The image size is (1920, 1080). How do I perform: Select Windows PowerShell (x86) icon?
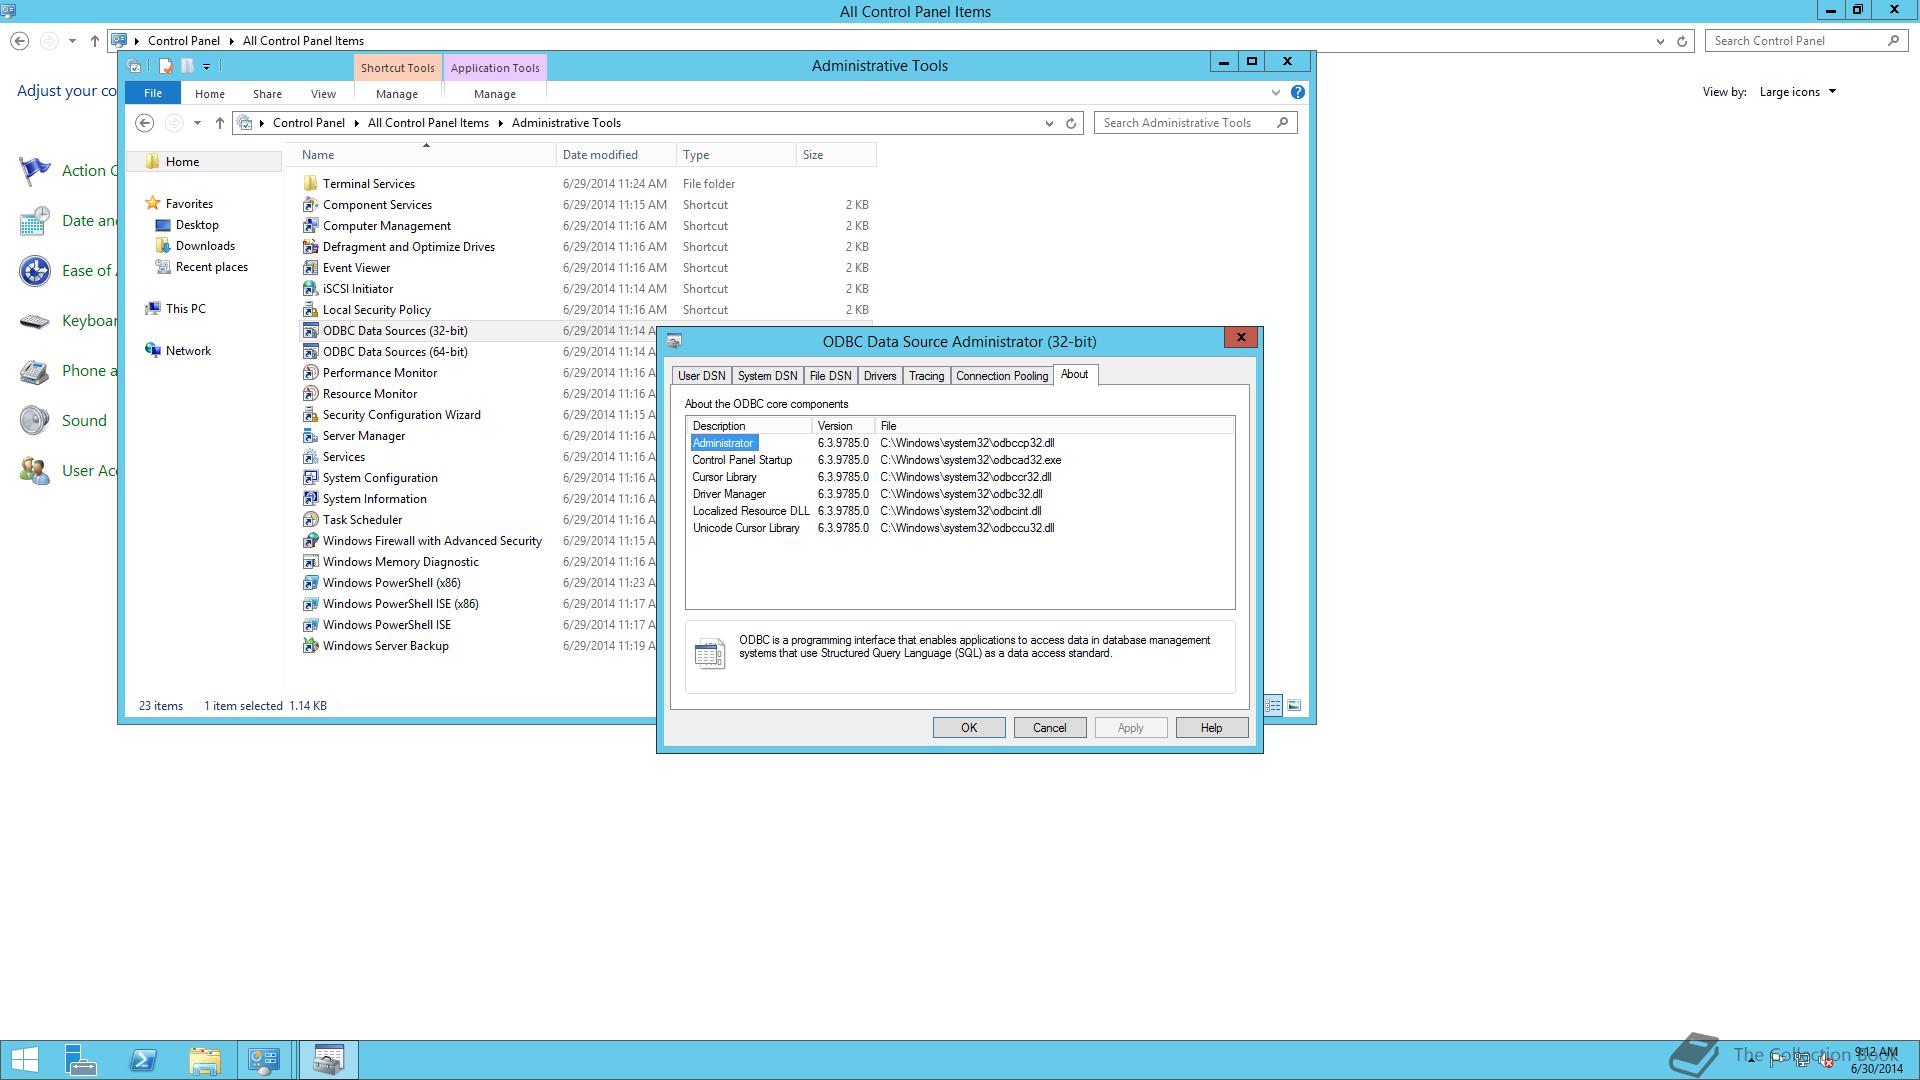click(x=310, y=582)
